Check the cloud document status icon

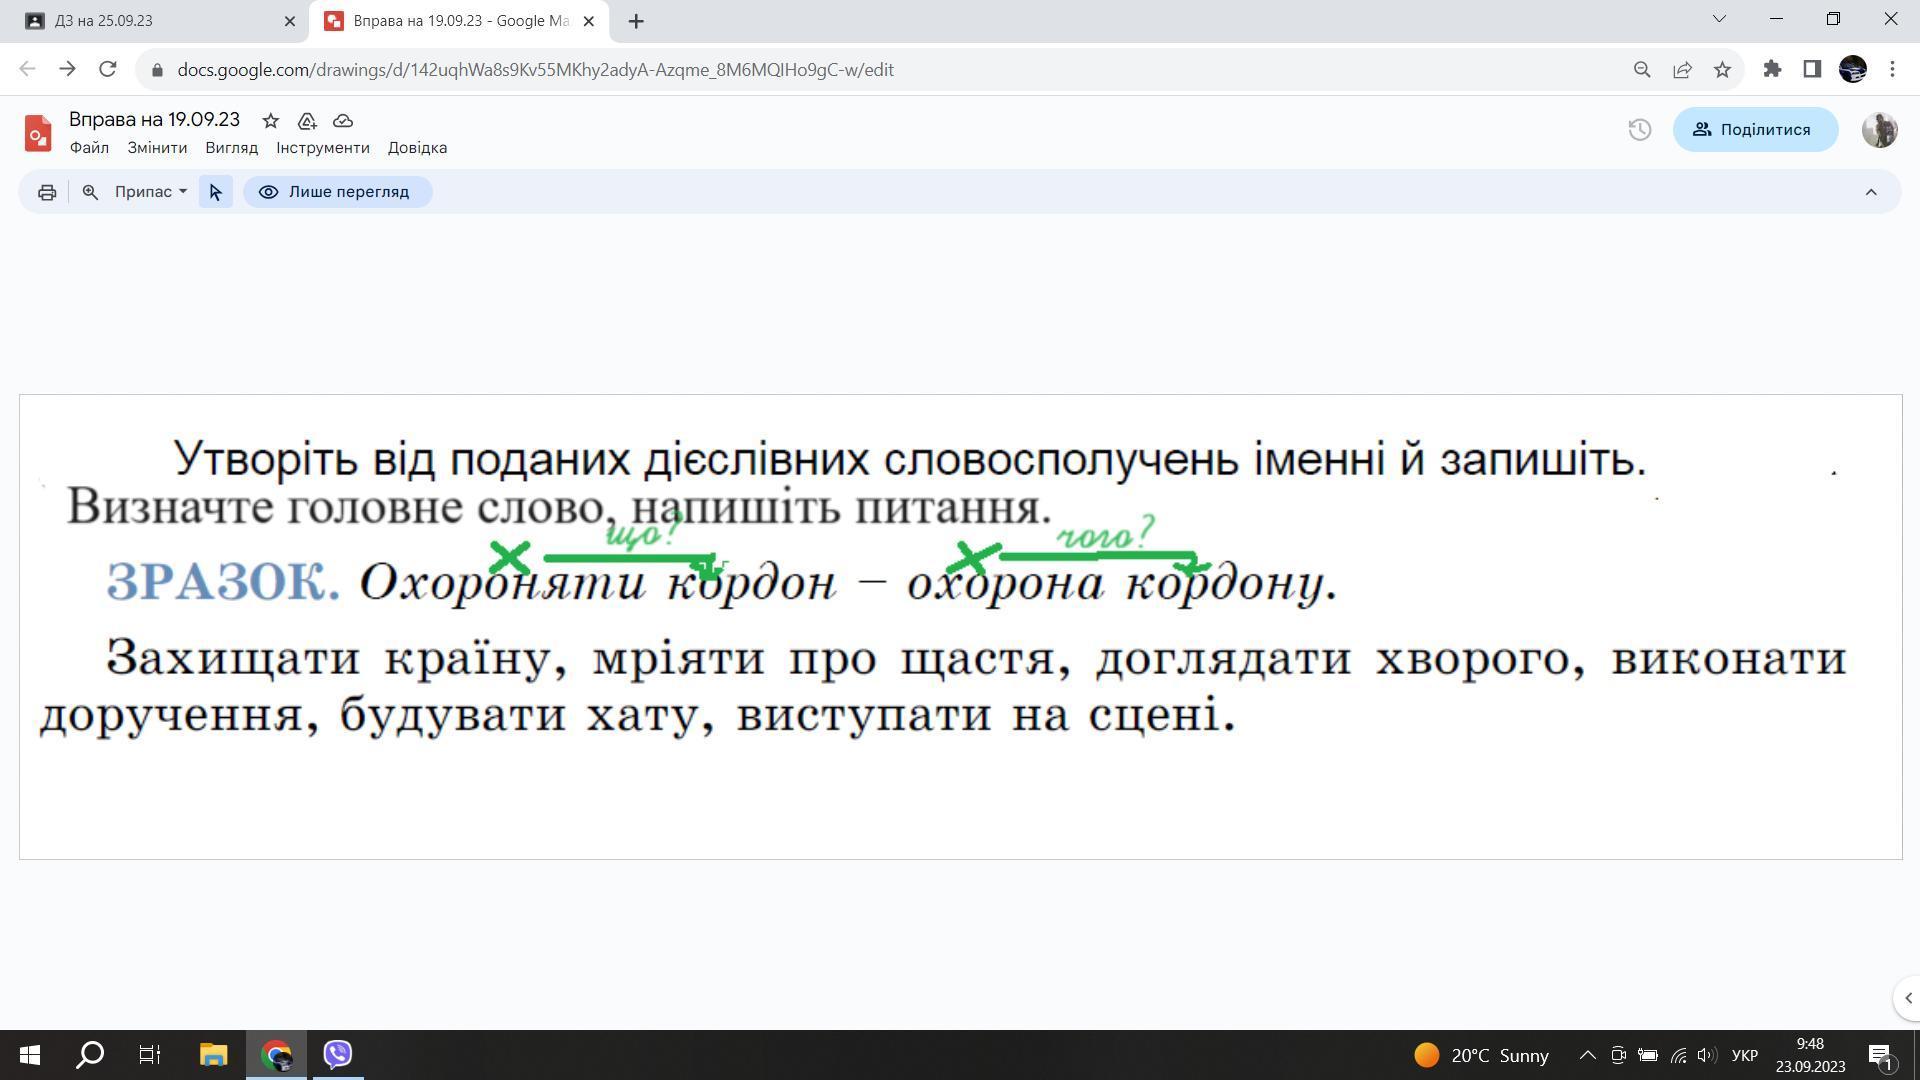[x=343, y=121]
